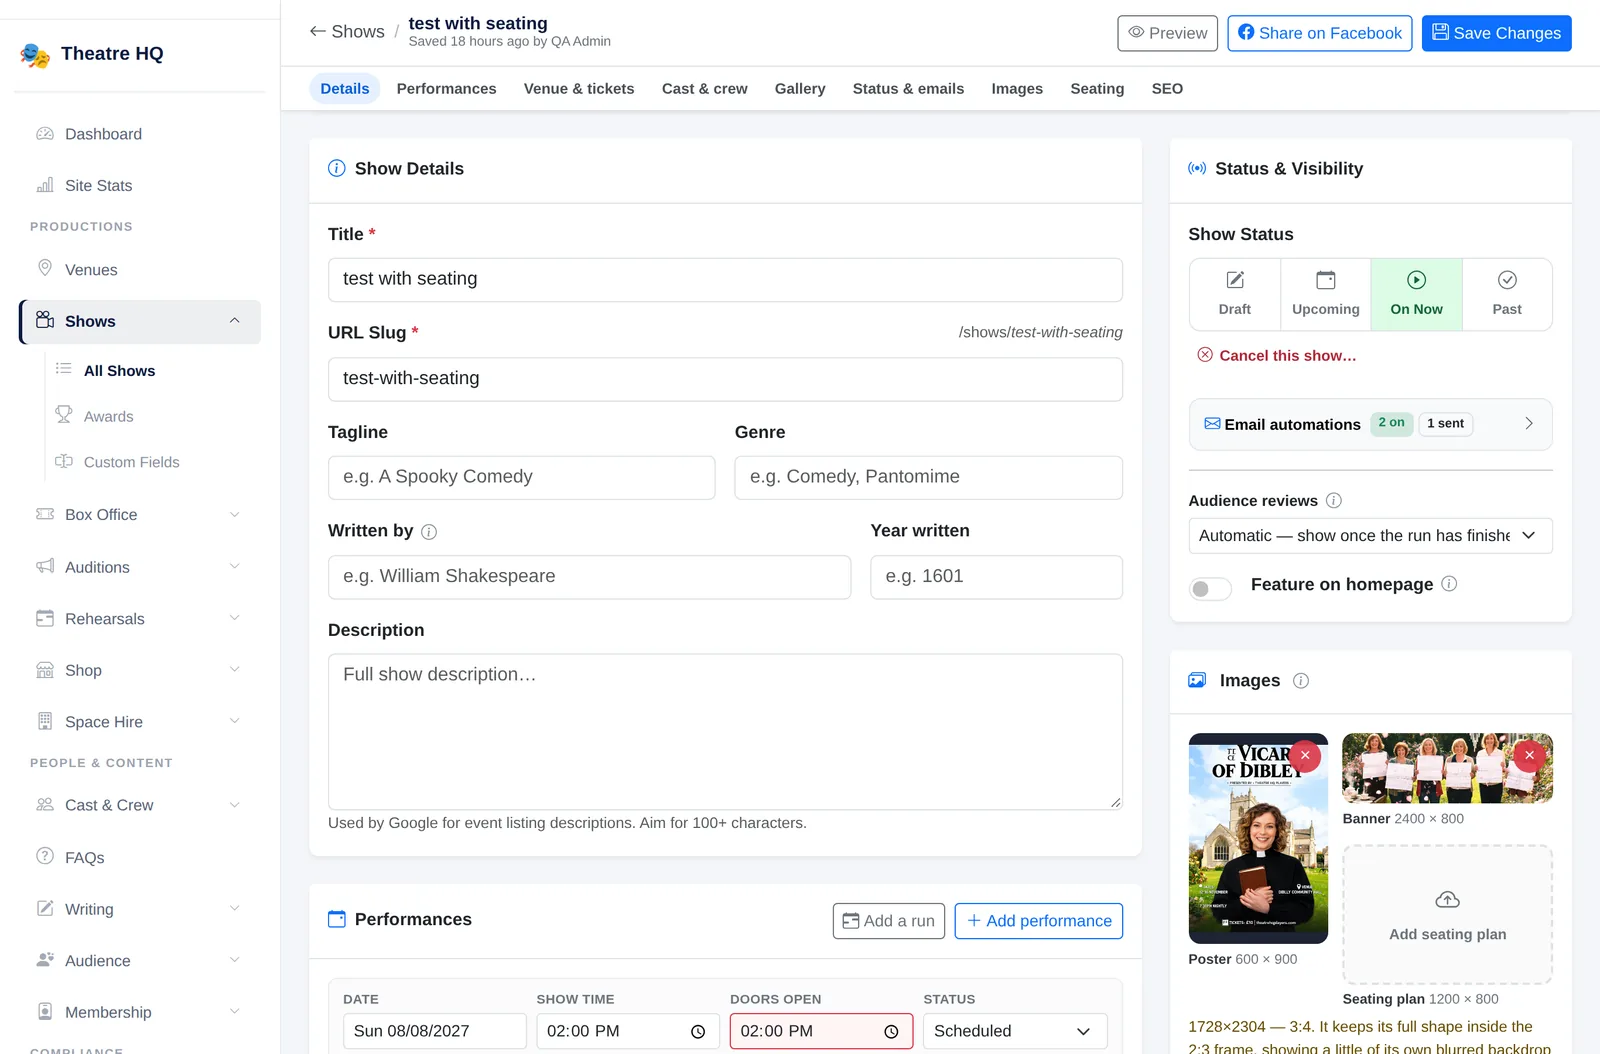Open the Audience reviews dropdown
The height and width of the screenshot is (1054, 1600).
pyautogui.click(x=1370, y=536)
